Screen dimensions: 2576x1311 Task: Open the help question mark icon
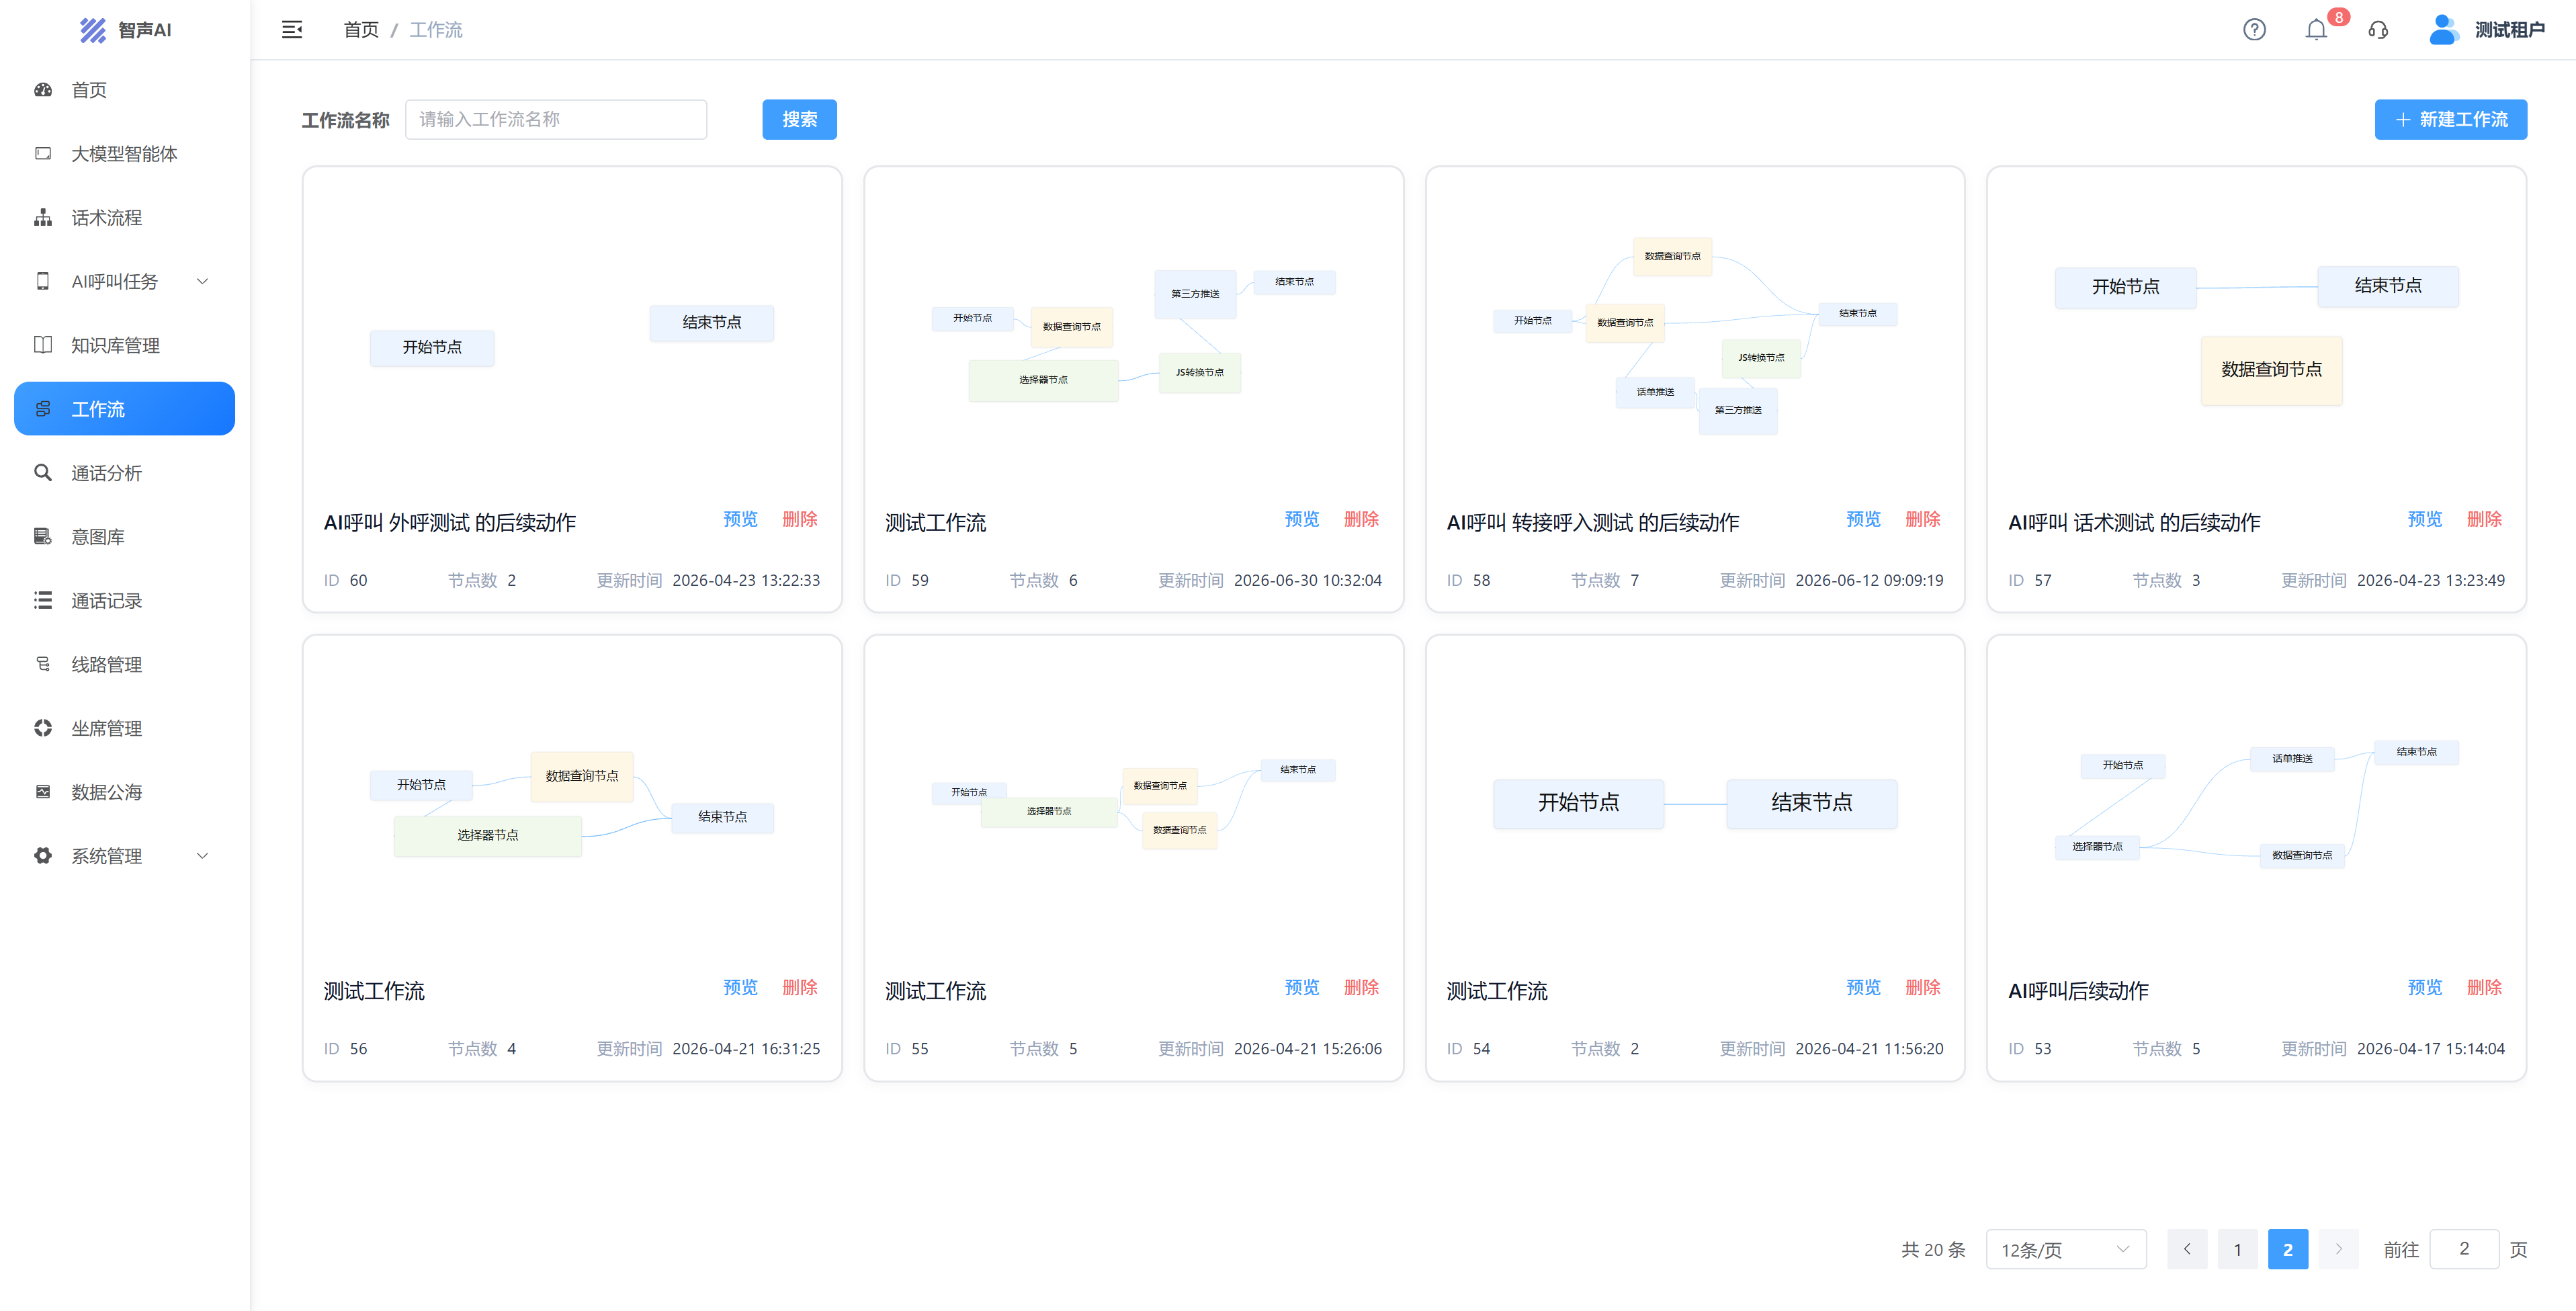(2254, 30)
